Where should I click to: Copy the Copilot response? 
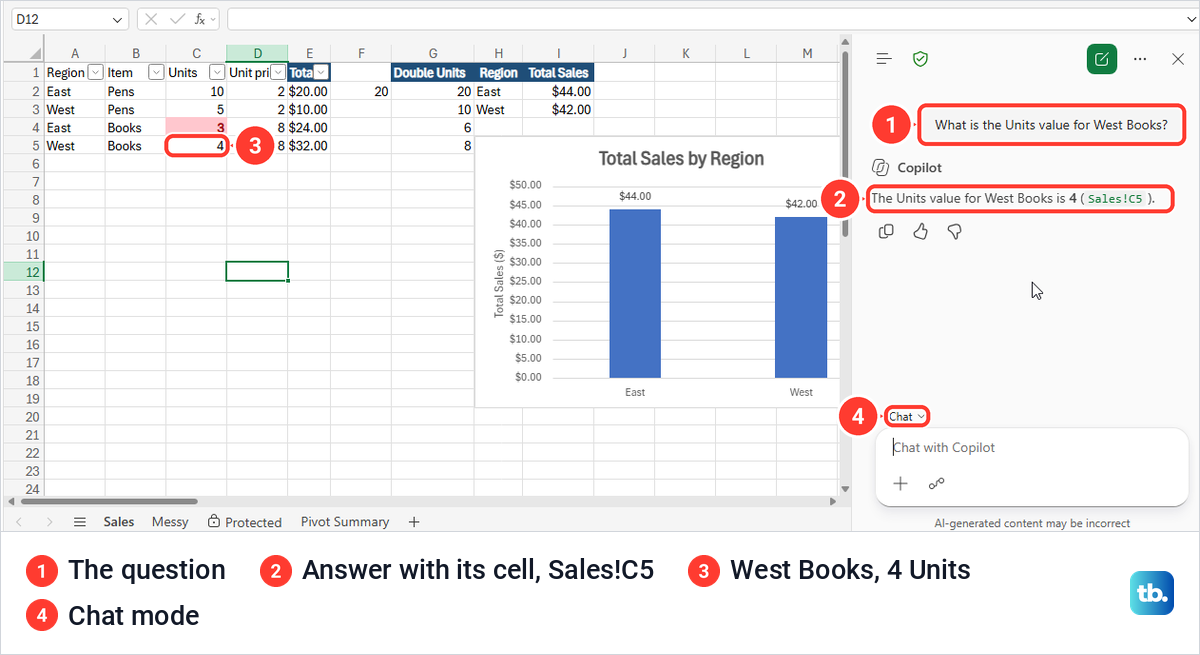(886, 231)
